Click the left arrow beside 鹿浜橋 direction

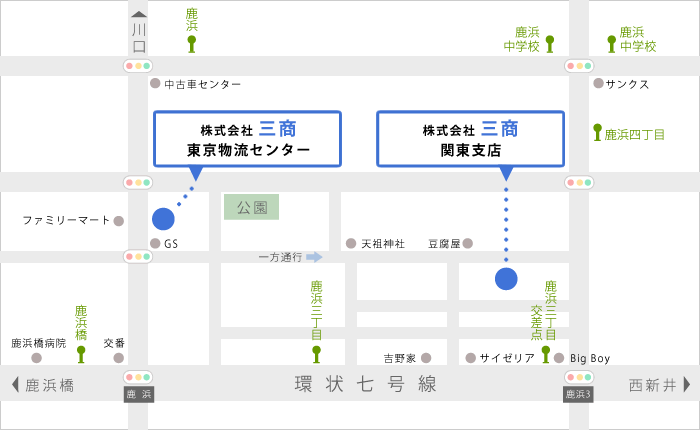pyautogui.click(x=15, y=384)
